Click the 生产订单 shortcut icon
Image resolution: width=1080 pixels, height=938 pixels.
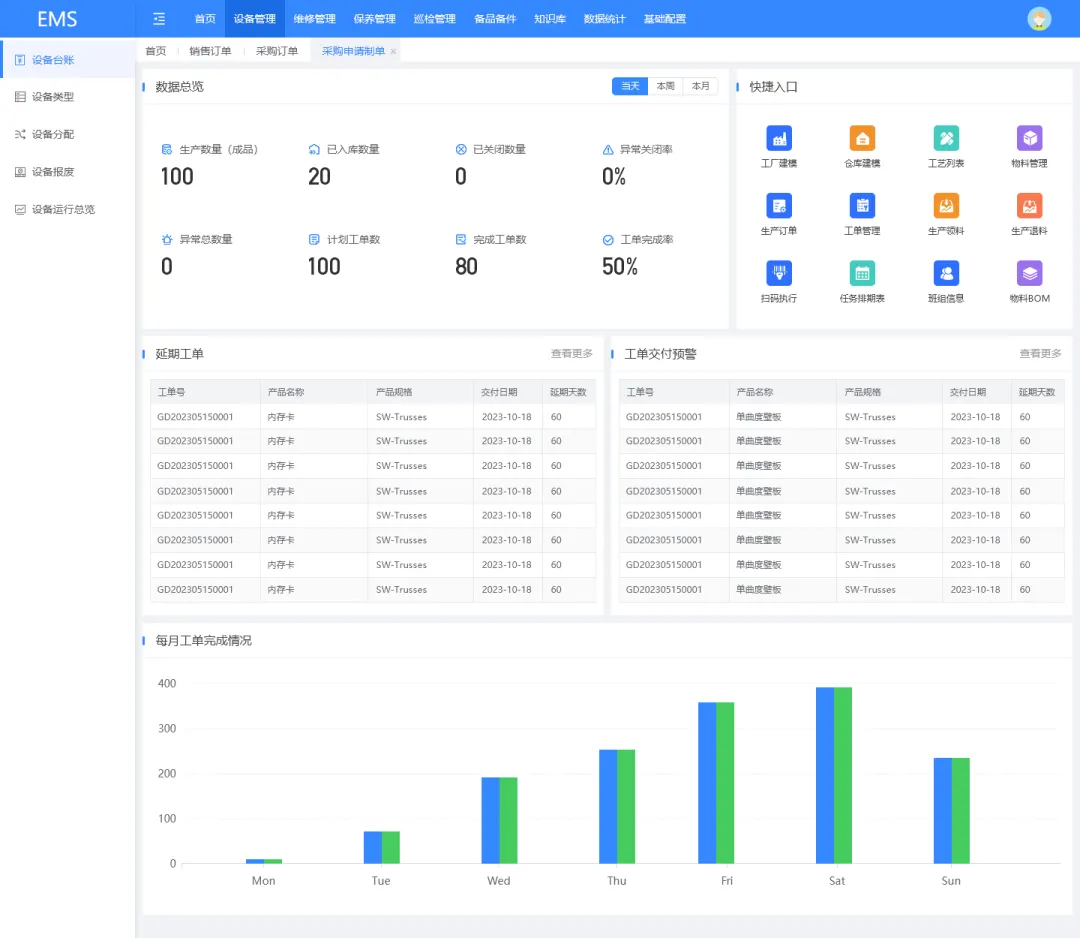point(779,206)
